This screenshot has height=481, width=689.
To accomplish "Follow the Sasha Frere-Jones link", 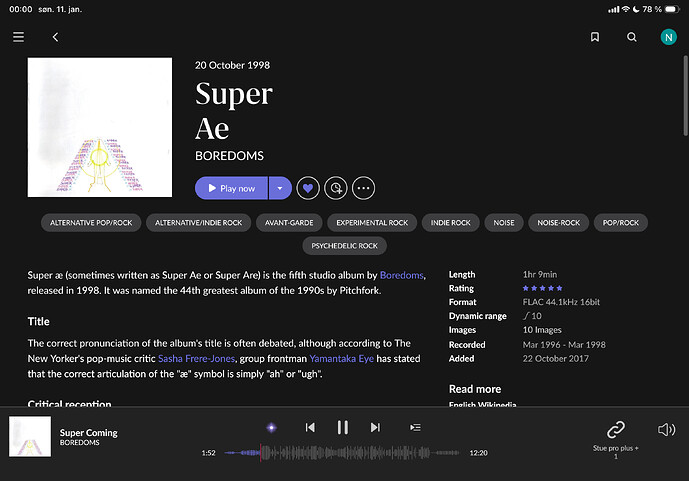I will 196,358.
